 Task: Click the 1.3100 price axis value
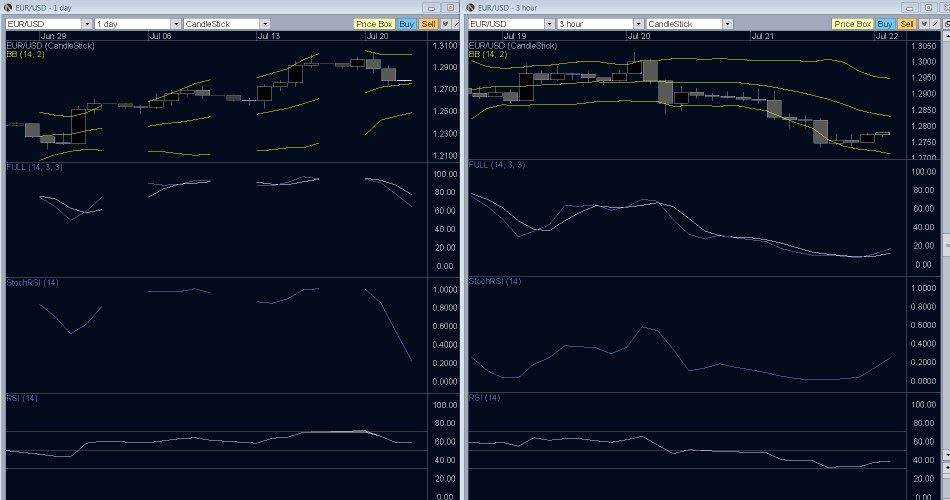[x=445, y=45]
